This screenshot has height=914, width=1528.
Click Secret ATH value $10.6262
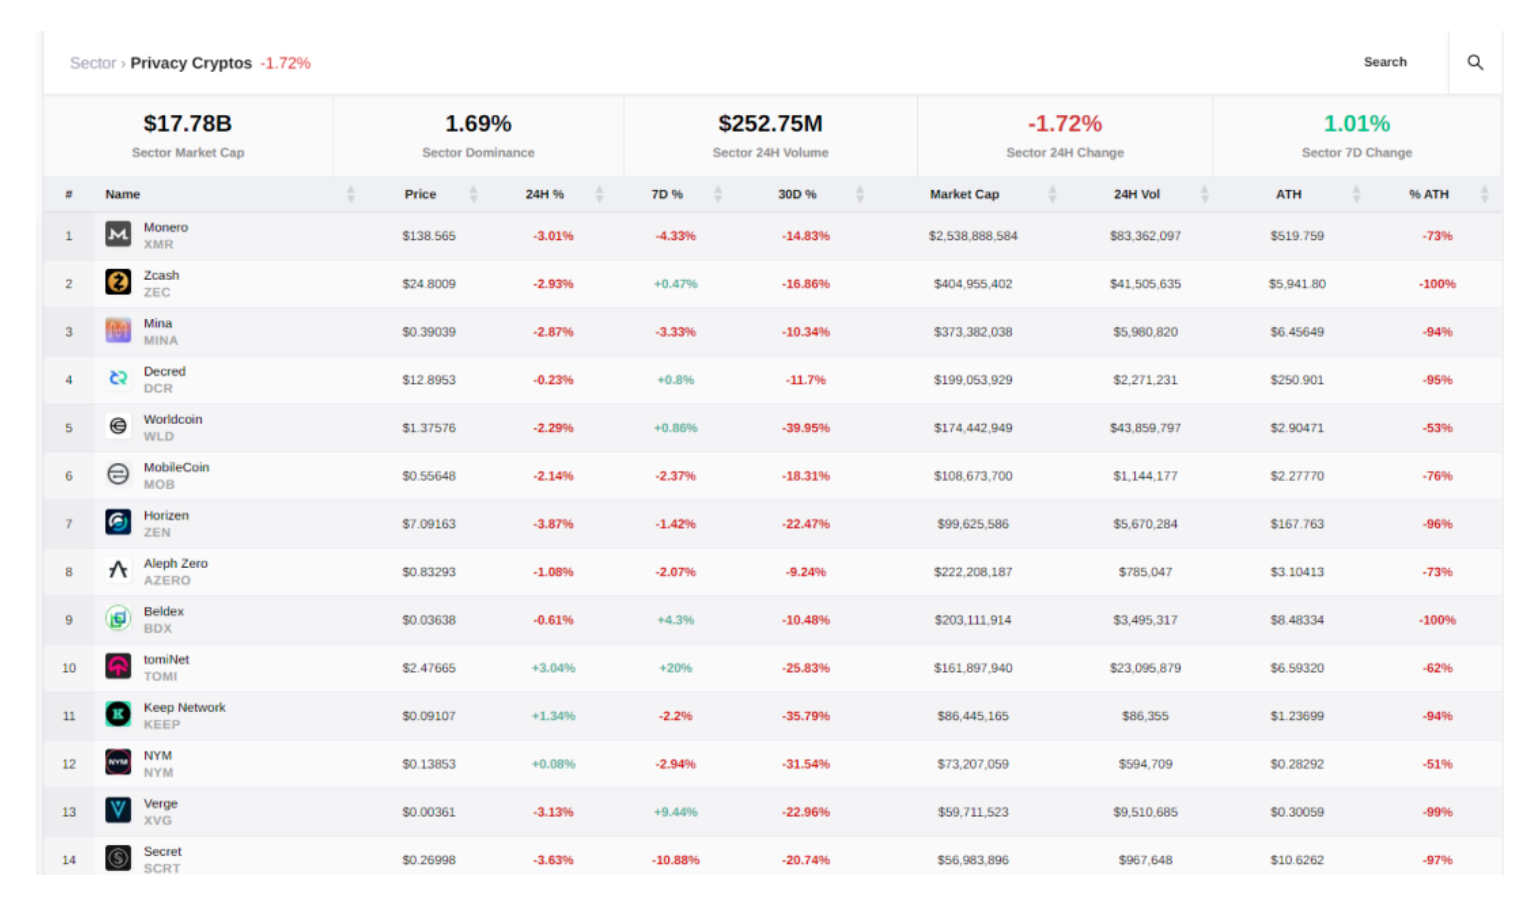point(1297,860)
